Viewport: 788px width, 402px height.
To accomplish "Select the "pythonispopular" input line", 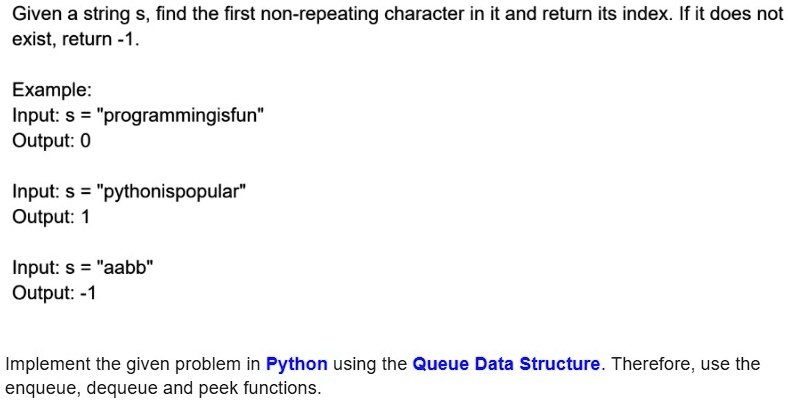I will (x=128, y=191).
